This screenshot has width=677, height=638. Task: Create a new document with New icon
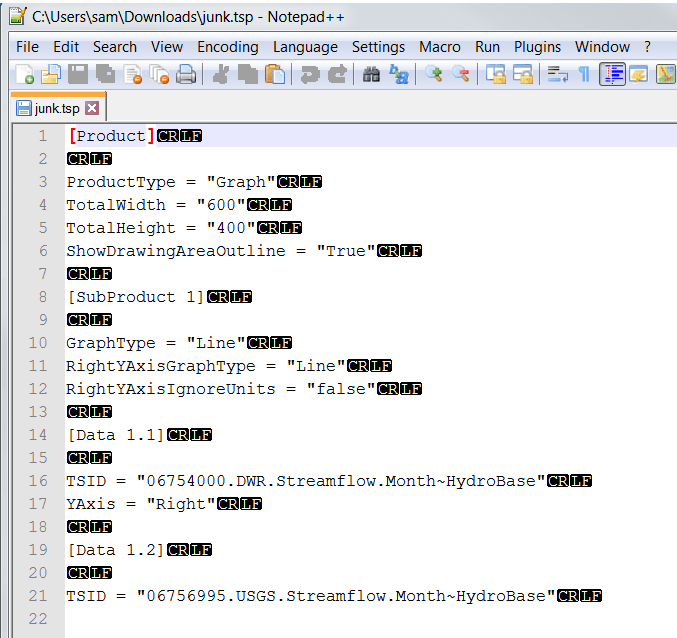[x=25, y=74]
